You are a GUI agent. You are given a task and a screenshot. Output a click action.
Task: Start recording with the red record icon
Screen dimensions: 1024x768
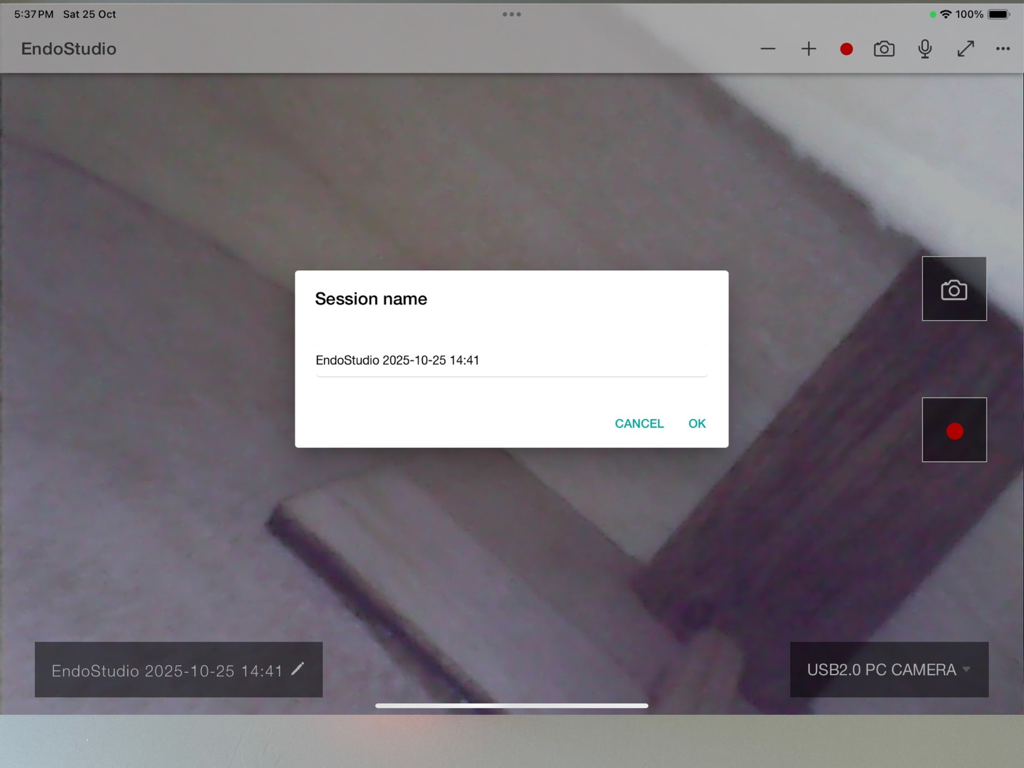click(x=845, y=48)
